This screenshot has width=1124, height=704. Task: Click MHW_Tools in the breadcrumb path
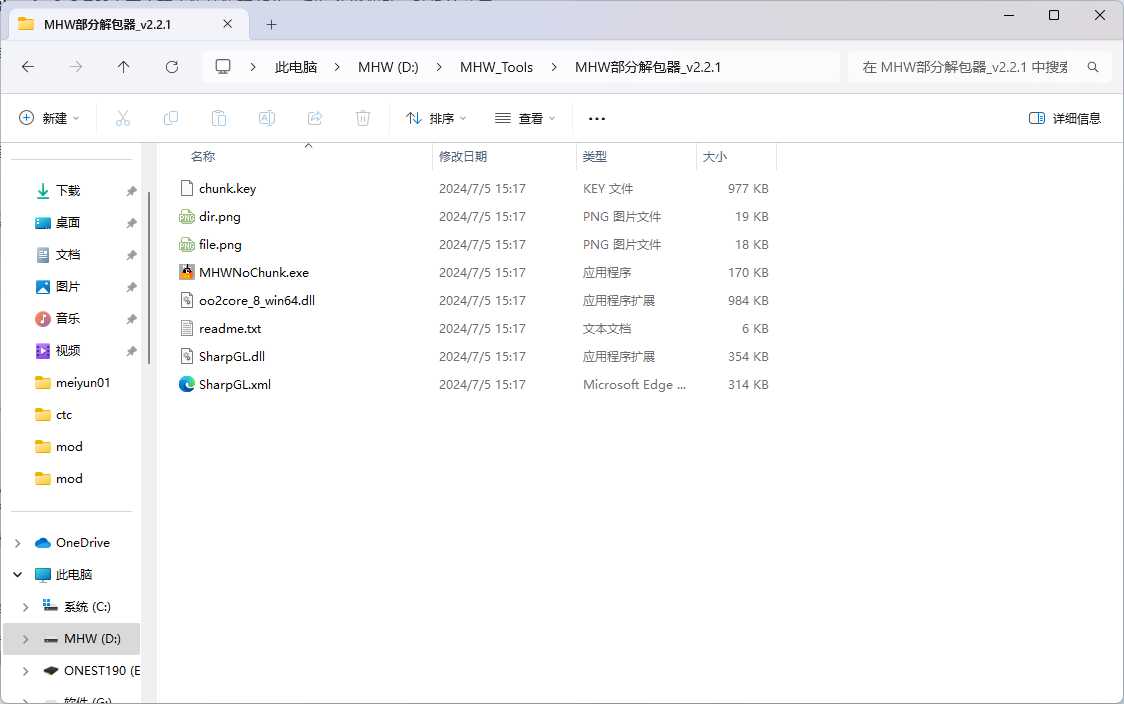(x=496, y=67)
